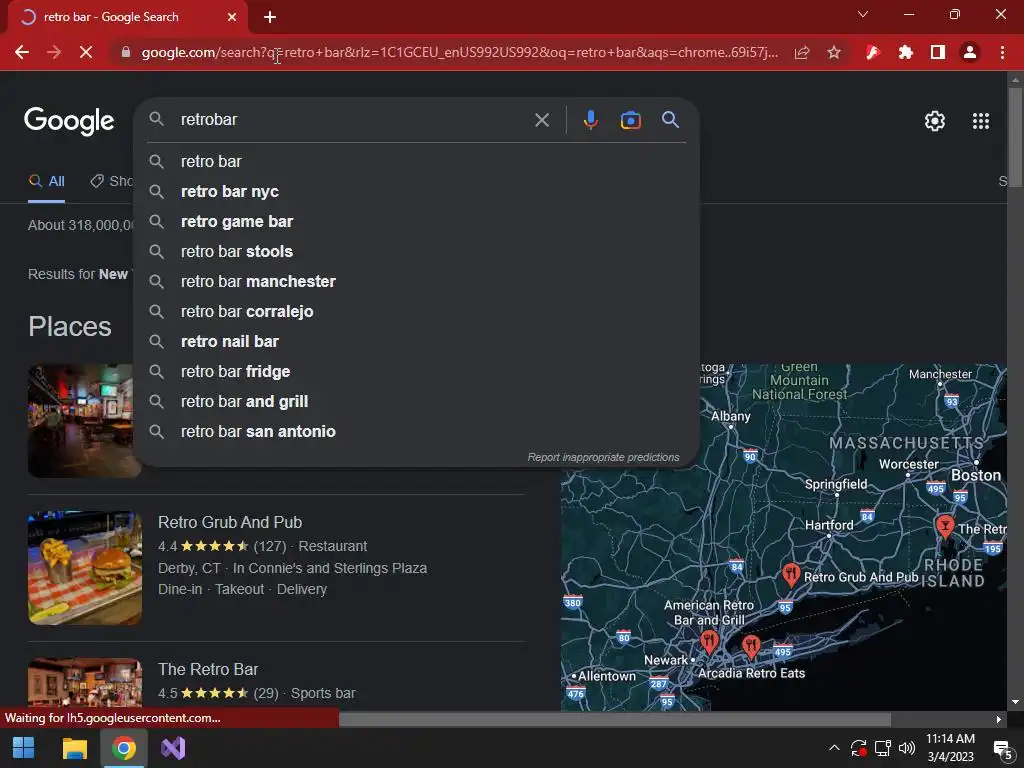
Task: View site information via the lock icon
Action: click(x=126, y=52)
